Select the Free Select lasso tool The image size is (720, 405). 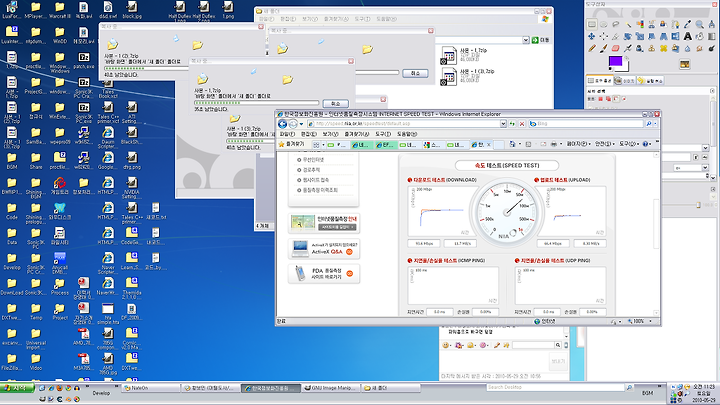pos(616,24)
